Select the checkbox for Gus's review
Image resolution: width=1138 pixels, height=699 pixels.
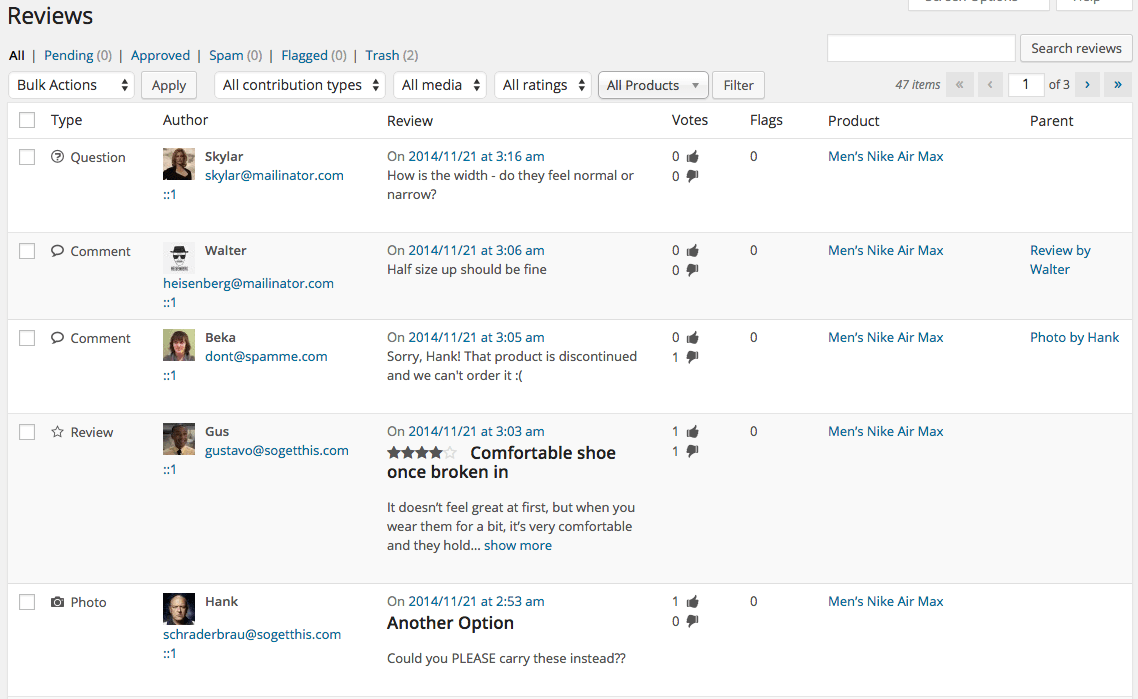[x=27, y=432]
